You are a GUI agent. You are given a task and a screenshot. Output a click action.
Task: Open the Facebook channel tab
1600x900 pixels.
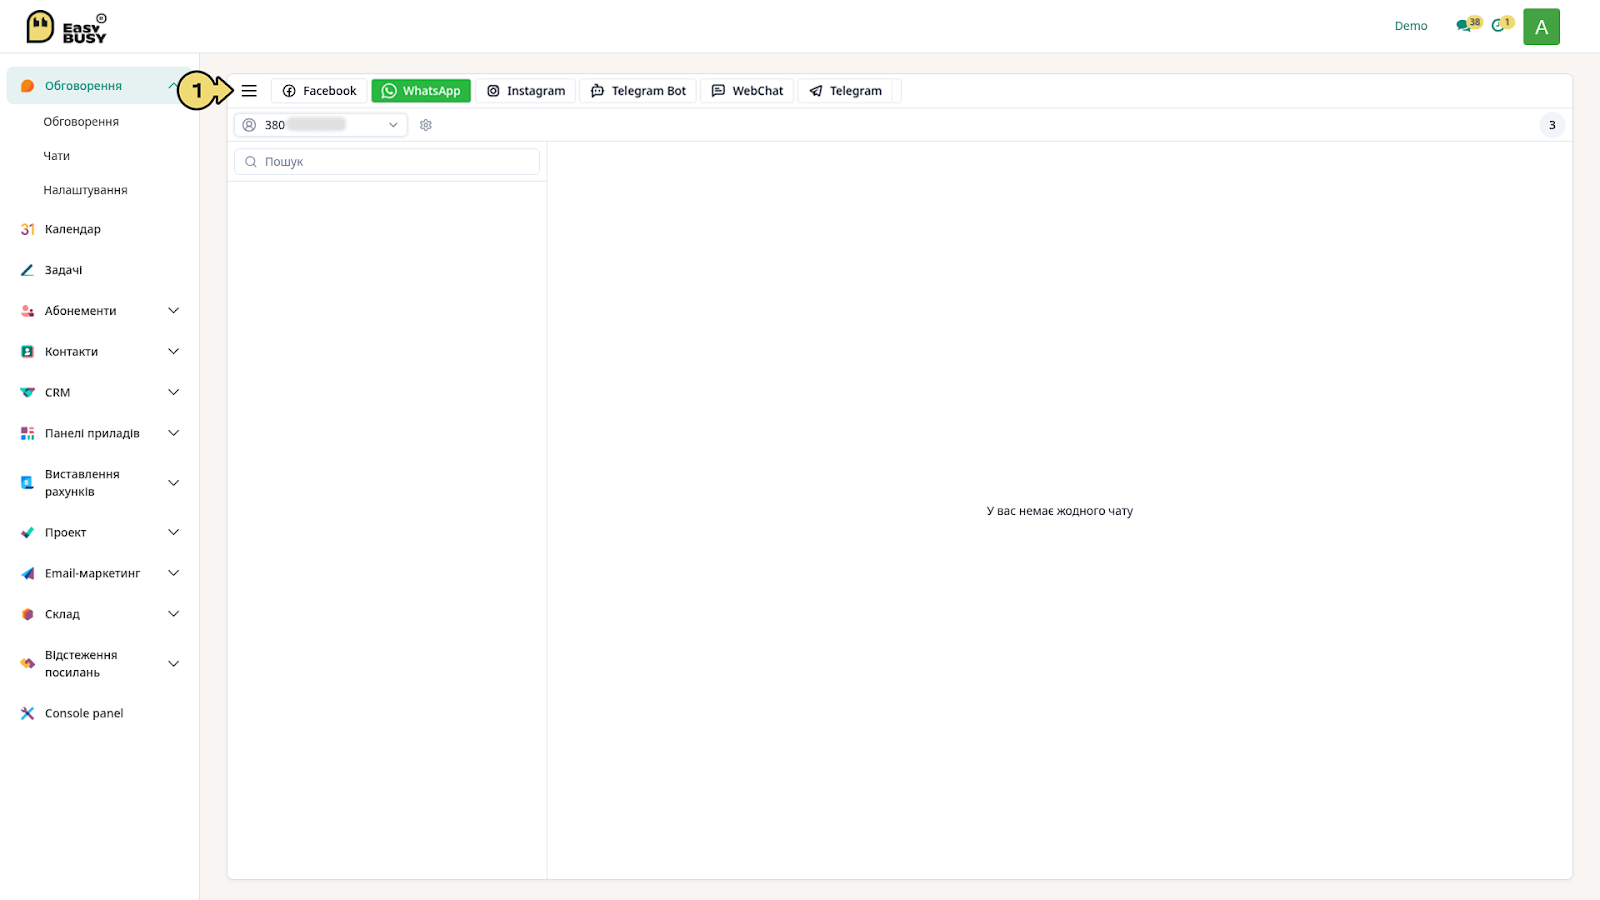coord(319,91)
